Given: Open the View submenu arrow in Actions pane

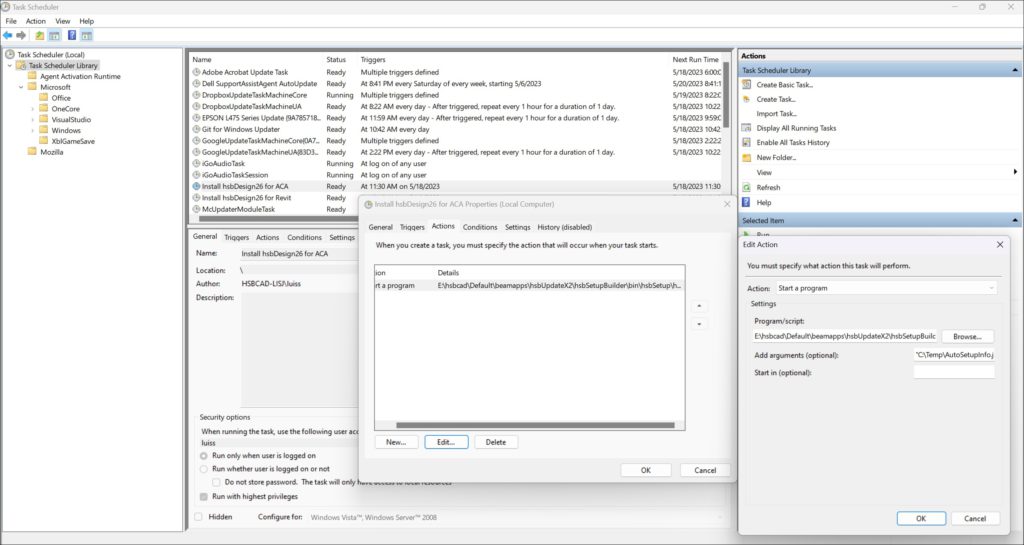Looking at the screenshot, I should click(1016, 172).
